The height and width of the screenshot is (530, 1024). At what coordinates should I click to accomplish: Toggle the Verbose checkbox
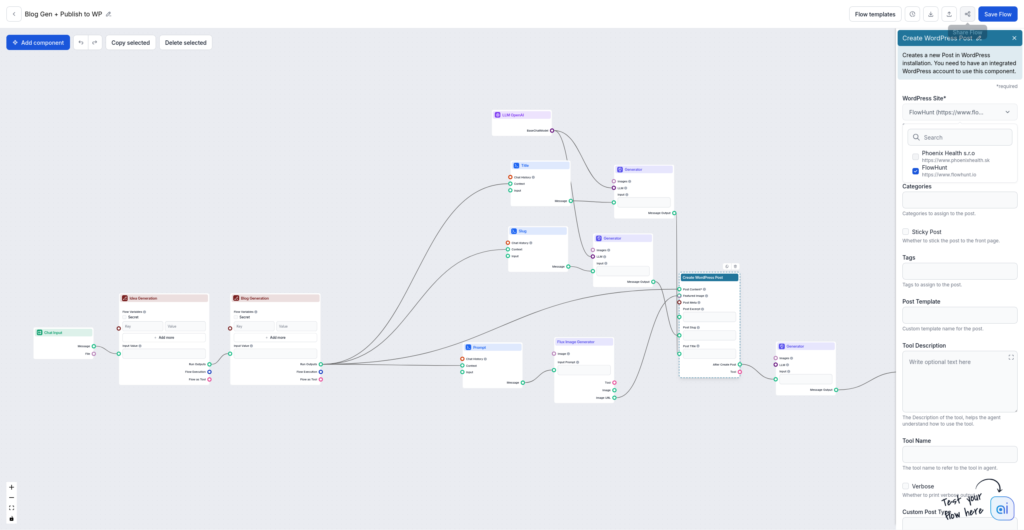coord(906,486)
